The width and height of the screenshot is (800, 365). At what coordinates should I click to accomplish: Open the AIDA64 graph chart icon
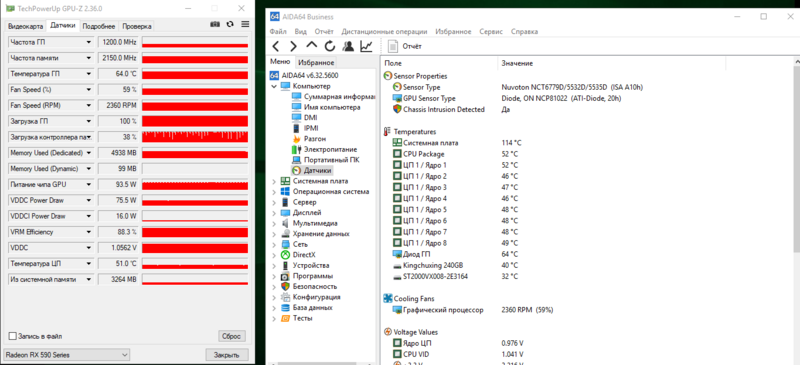(366, 46)
